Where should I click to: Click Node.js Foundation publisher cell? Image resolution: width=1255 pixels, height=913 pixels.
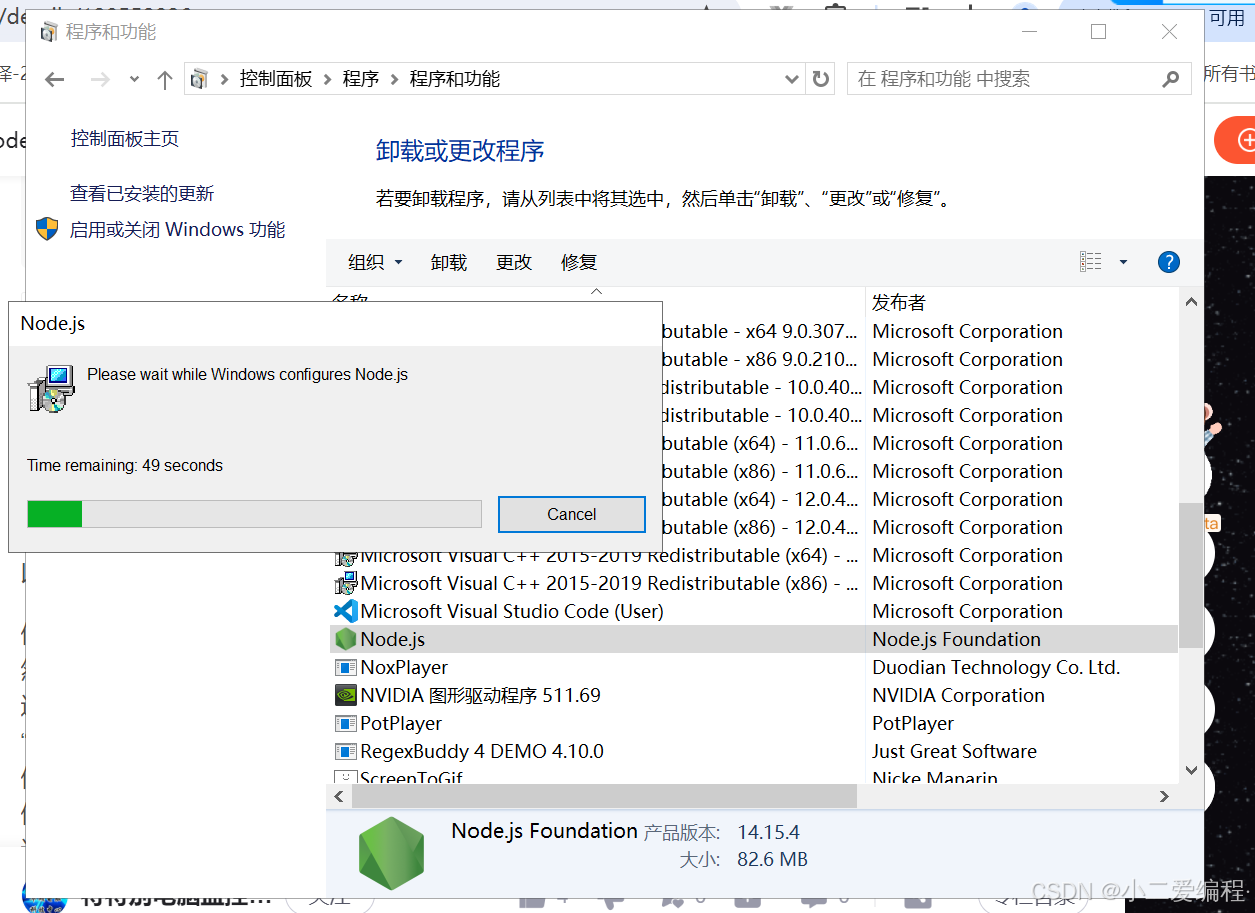tap(956, 639)
